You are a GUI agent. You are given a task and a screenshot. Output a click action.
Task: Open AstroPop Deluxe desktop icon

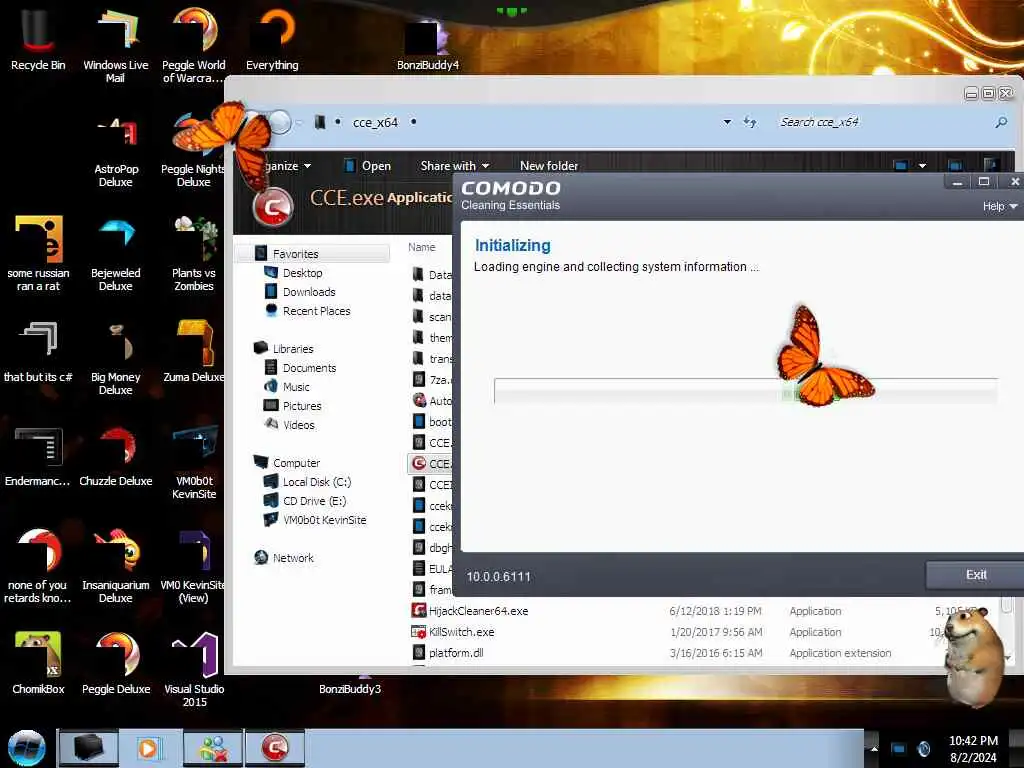coord(116,152)
